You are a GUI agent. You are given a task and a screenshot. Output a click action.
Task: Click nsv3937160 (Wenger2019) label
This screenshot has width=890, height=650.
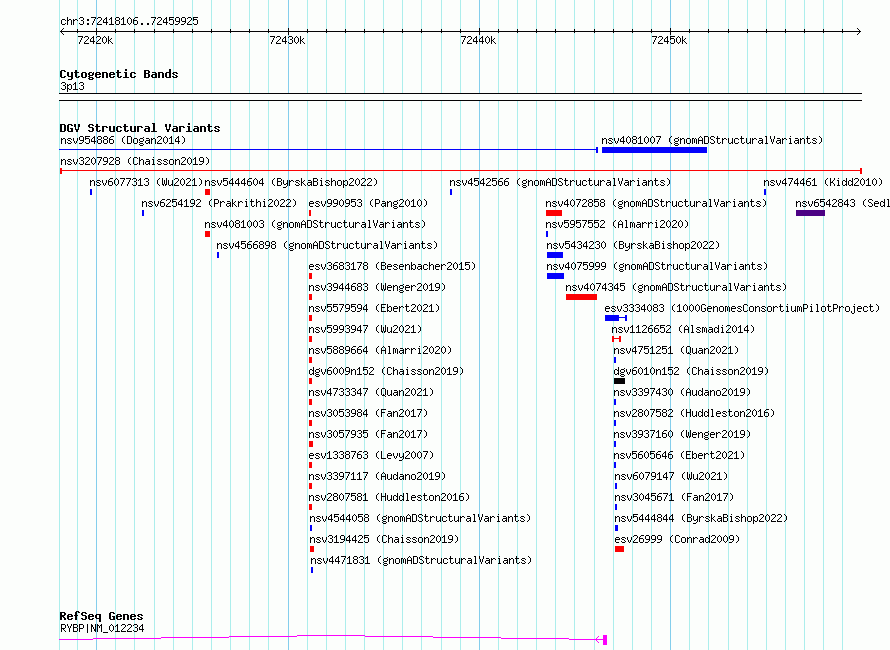click(x=682, y=434)
